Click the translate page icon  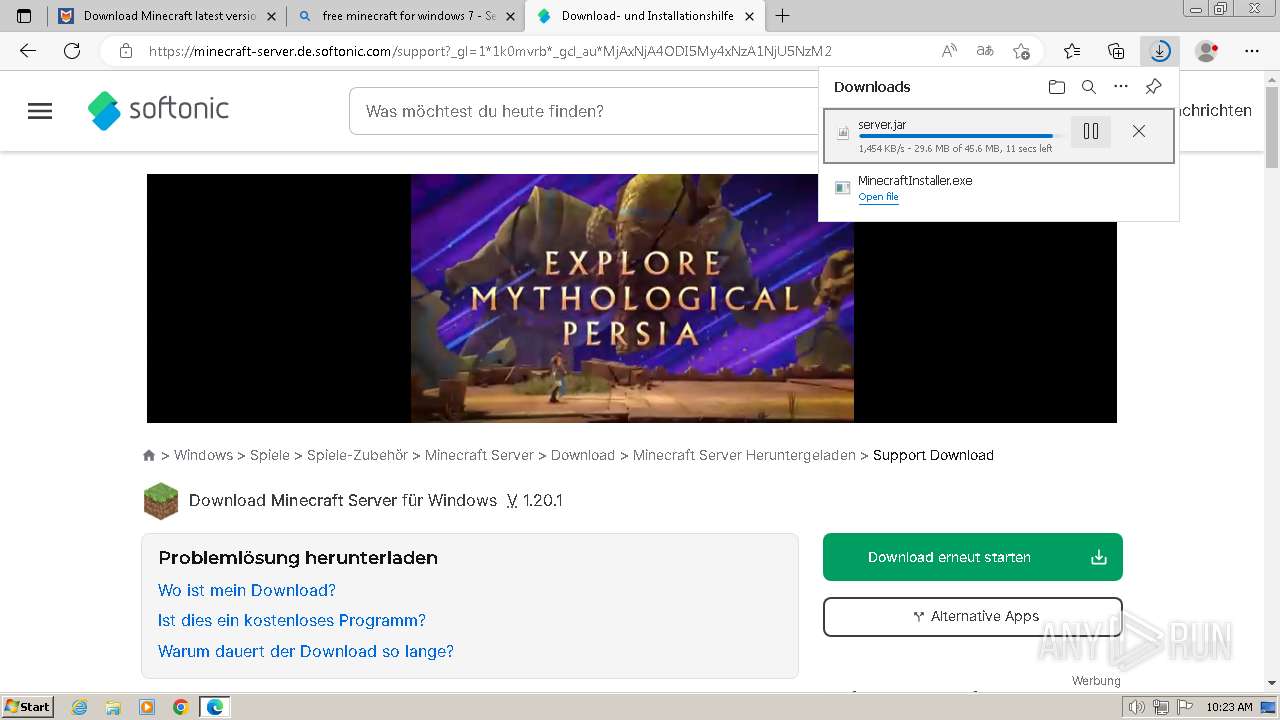(985, 51)
